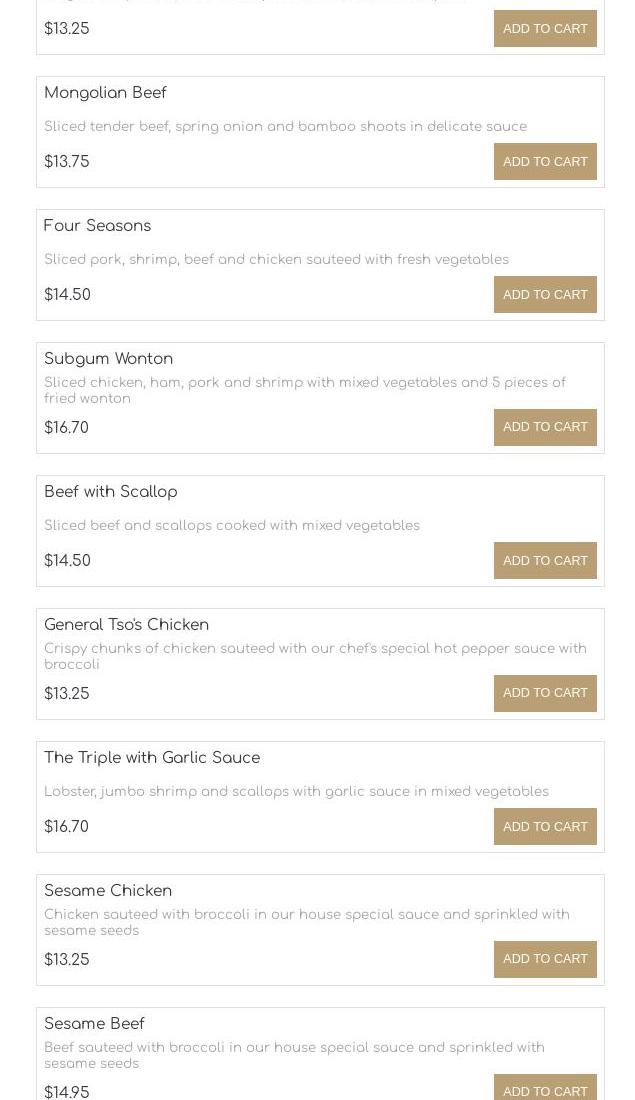Click the Sesame Beef item title
635x1100 pixels.
(x=94, y=1024)
